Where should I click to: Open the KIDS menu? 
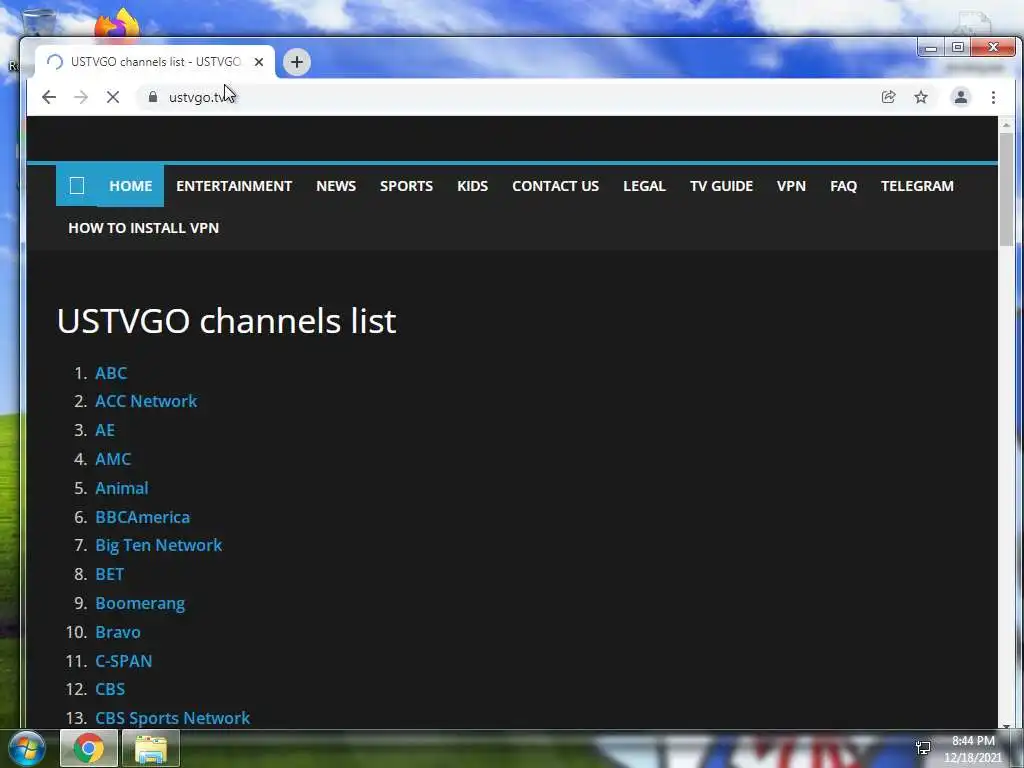pos(472,185)
